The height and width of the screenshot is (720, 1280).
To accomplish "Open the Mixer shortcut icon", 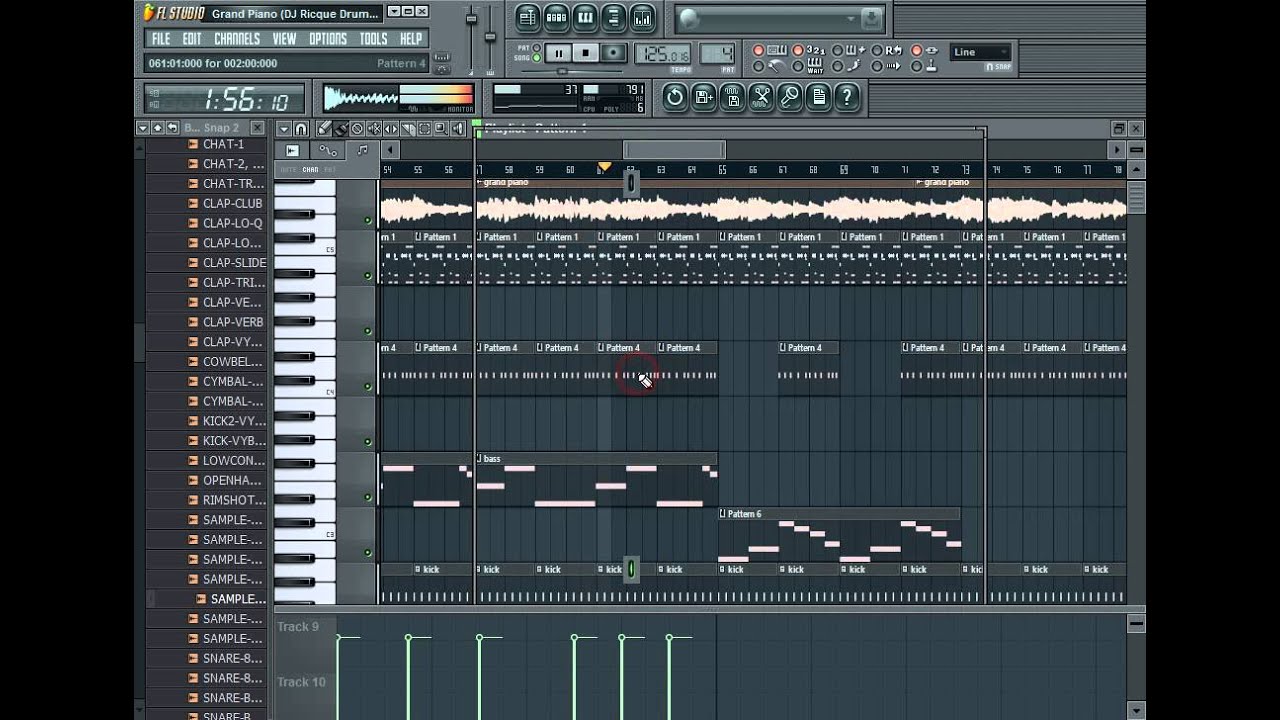I will pyautogui.click(x=642, y=17).
